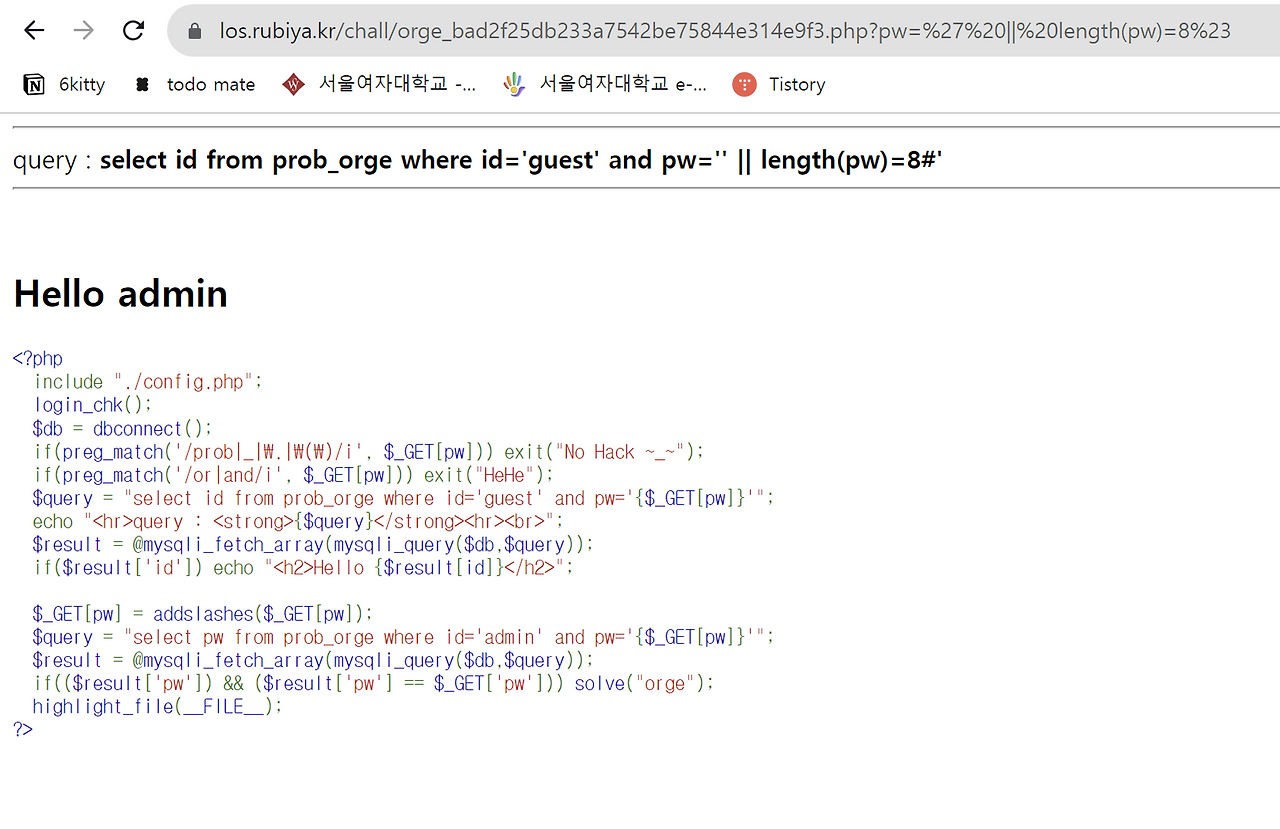This screenshot has height=829, width=1280.
Task: Click the red crest icon of 서울여자대학교 bookmark
Action: click(x=293, y=85)
